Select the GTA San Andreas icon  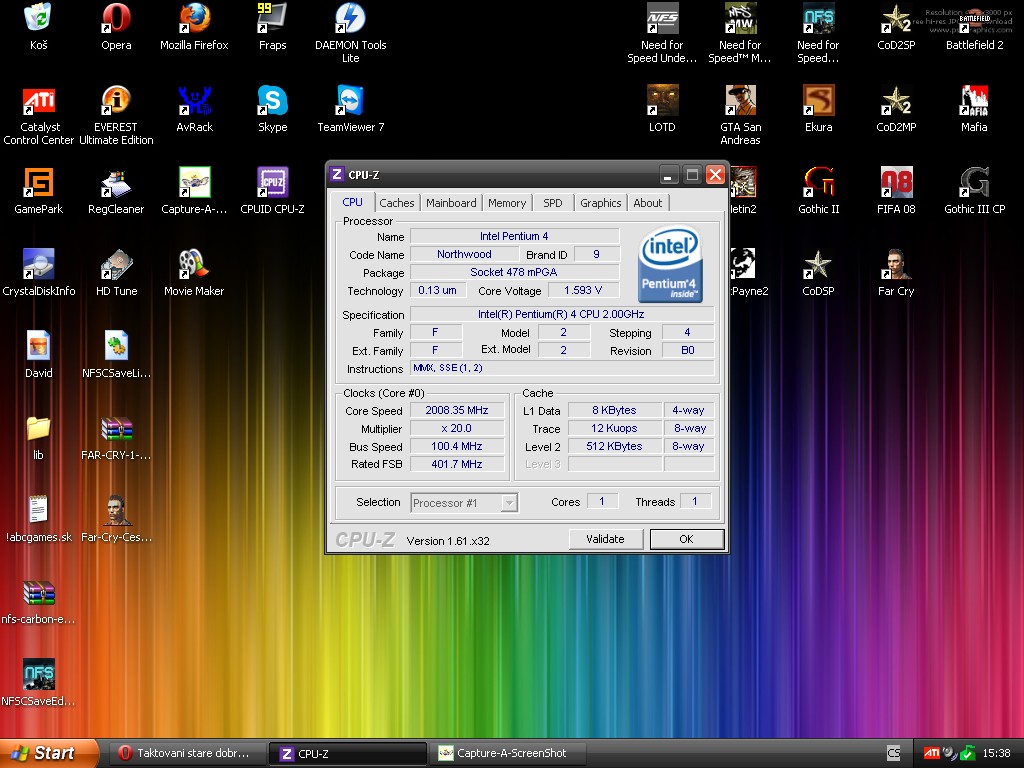tap(740, 101)
